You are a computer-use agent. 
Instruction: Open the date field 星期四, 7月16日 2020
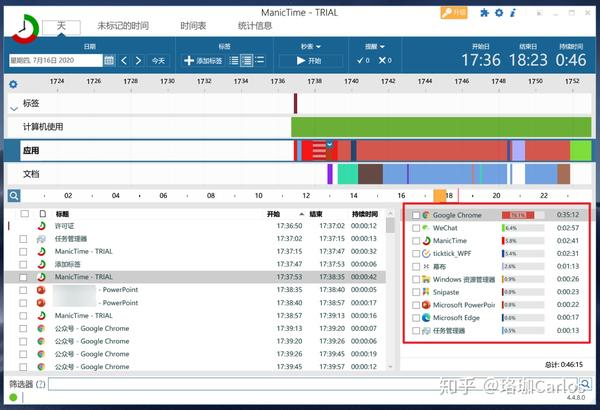point(55,60)
